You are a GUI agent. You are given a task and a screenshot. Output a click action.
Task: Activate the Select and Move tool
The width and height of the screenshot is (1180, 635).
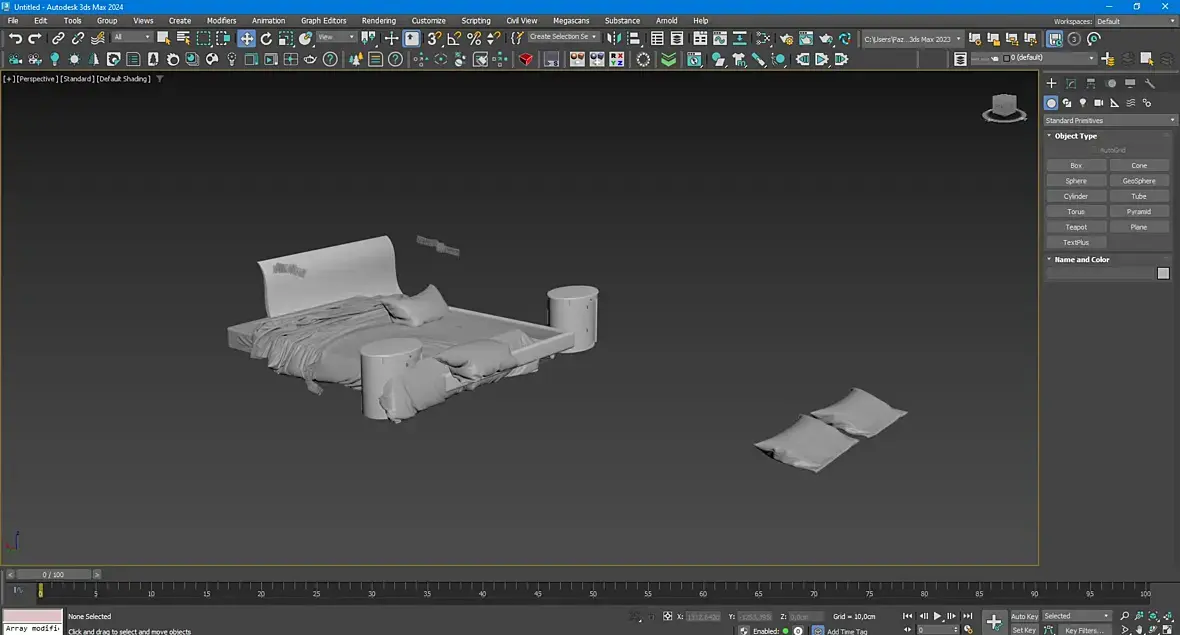click(246, 38)
